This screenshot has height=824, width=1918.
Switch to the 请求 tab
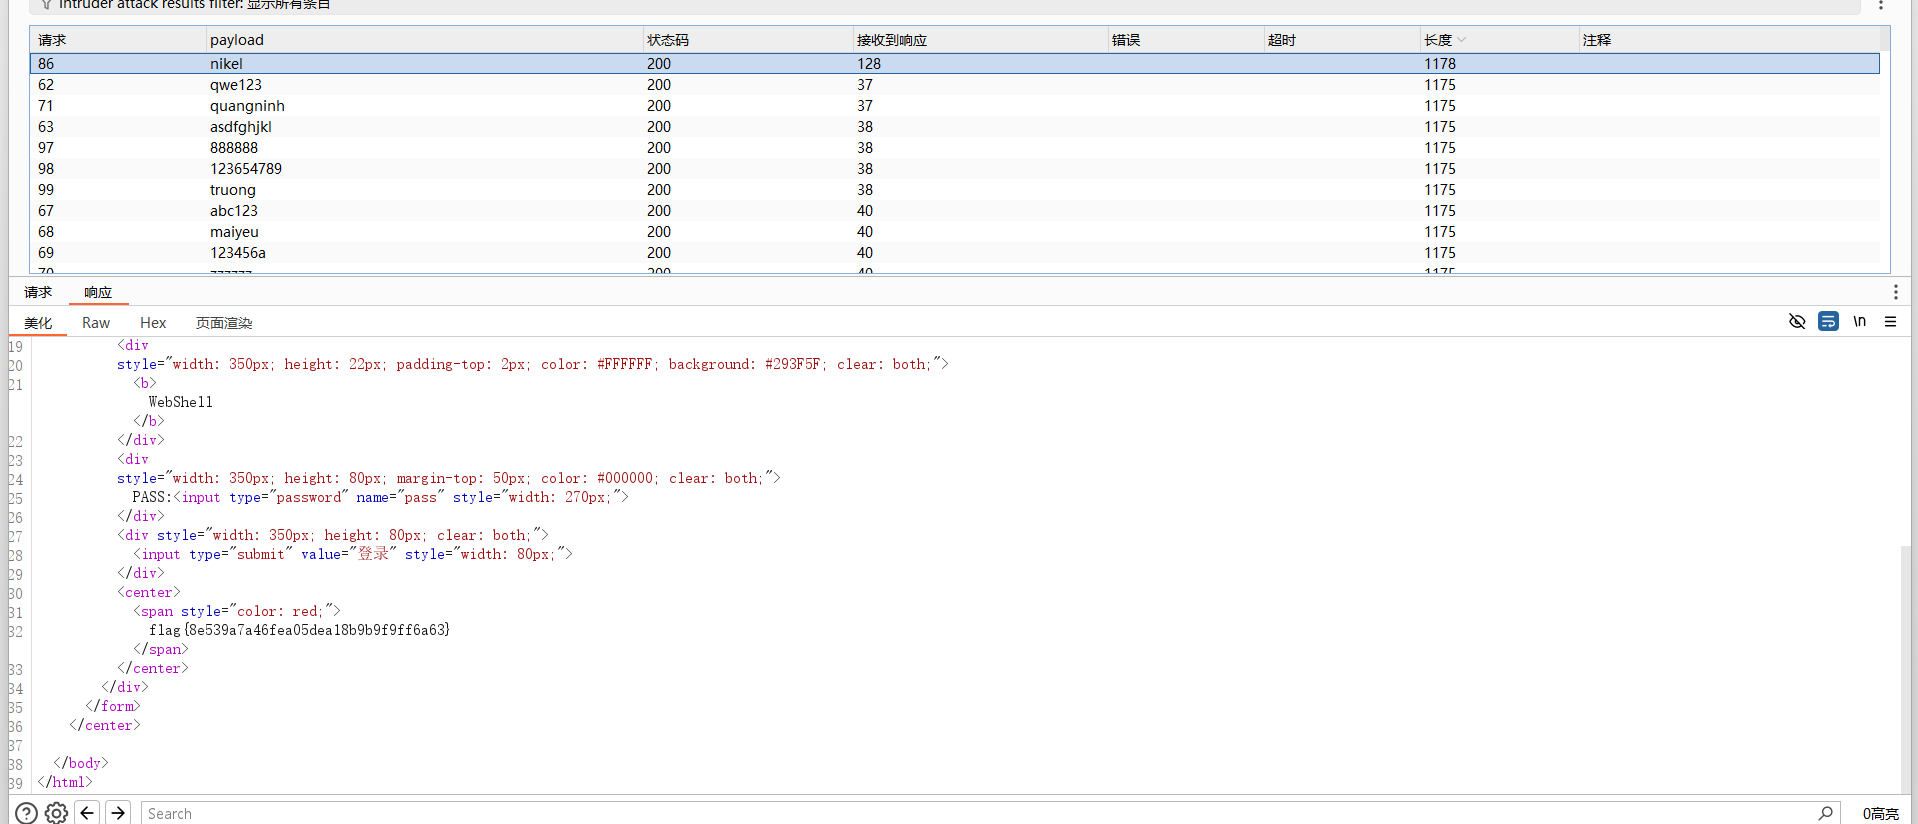pos(38,292)
